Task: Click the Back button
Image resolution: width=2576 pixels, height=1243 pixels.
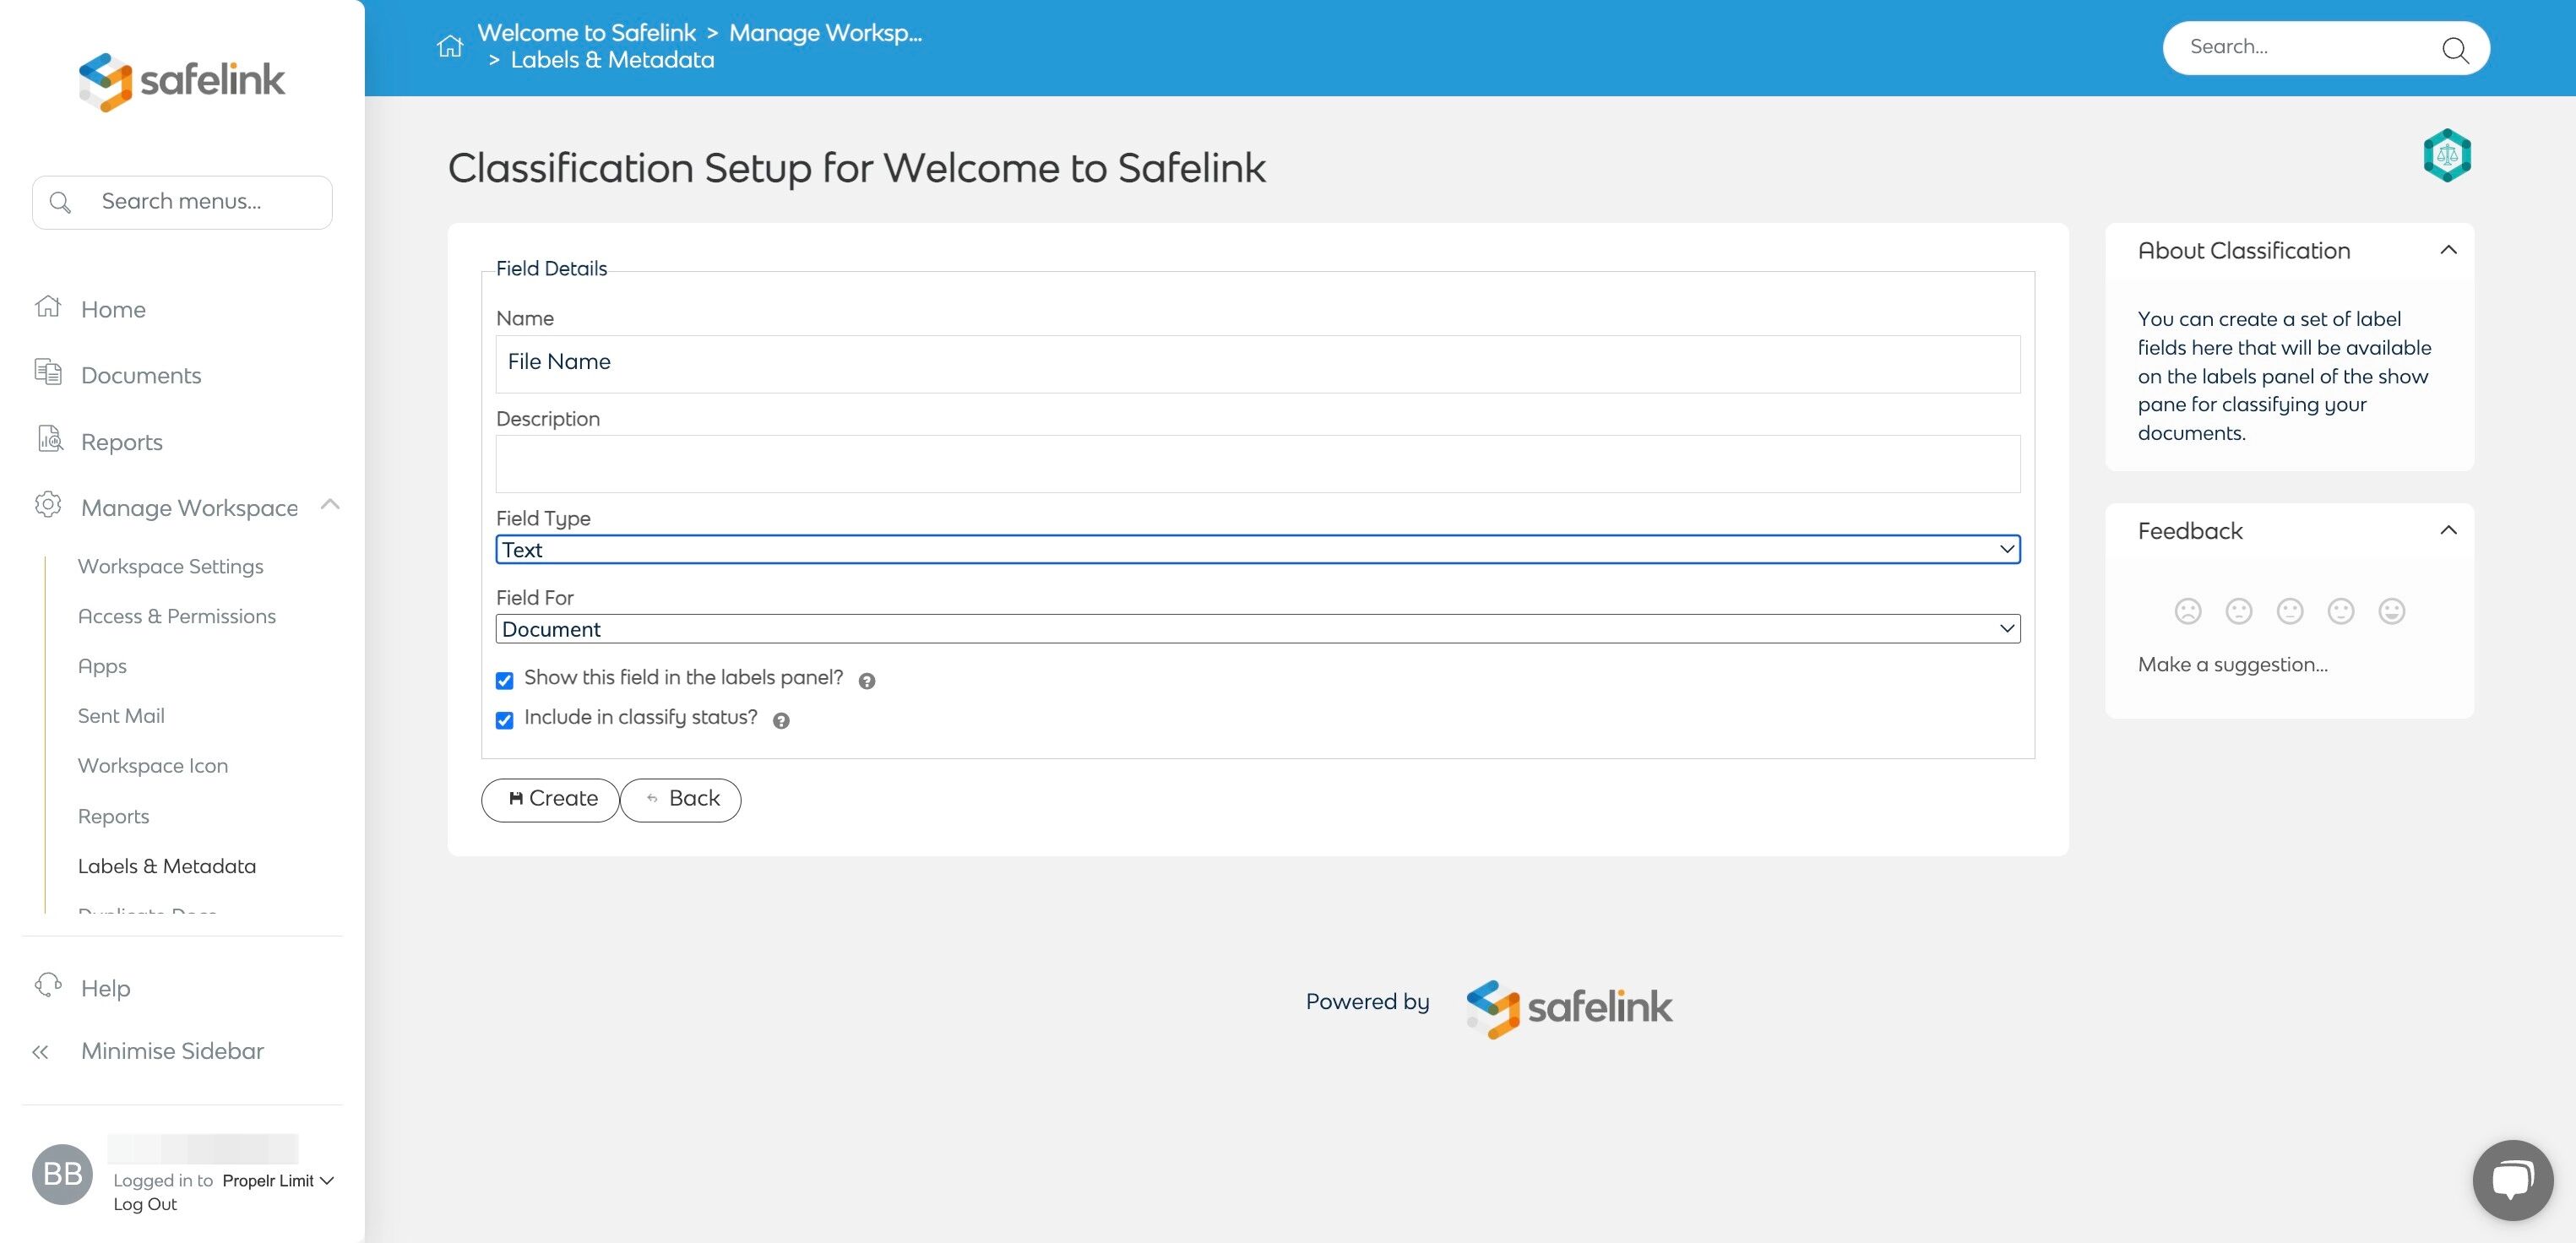Action: [681, 799]
